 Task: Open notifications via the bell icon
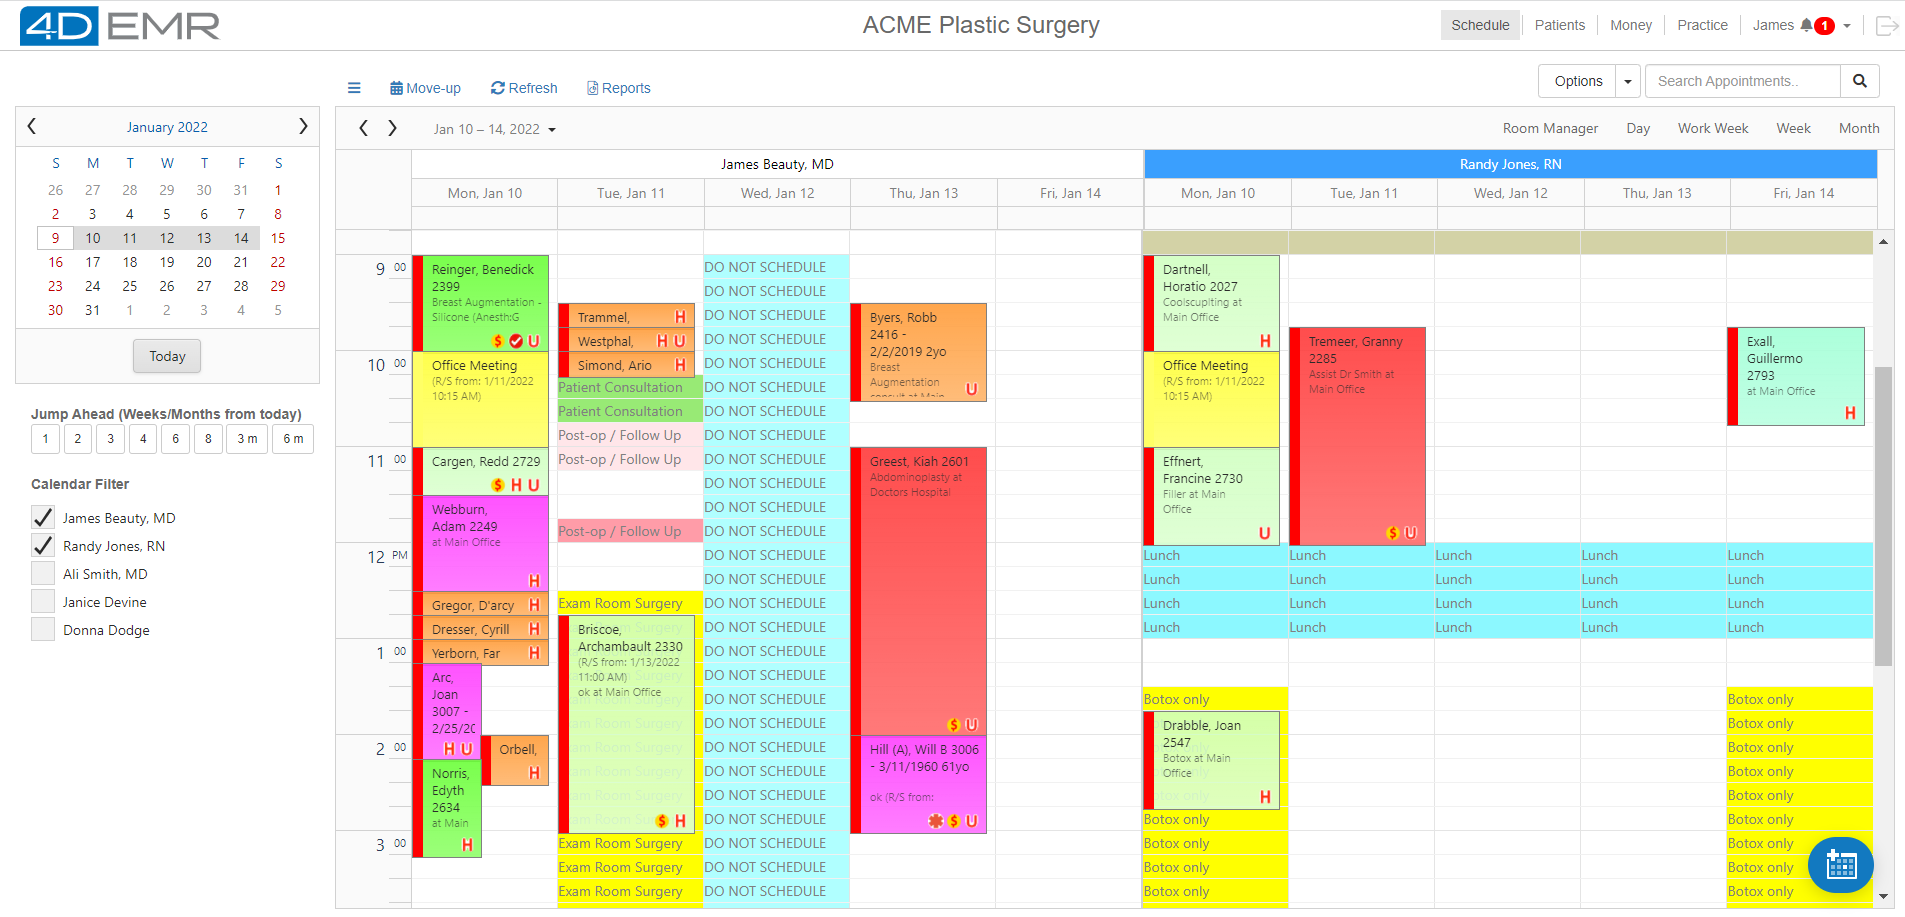tap(1806, 25)
